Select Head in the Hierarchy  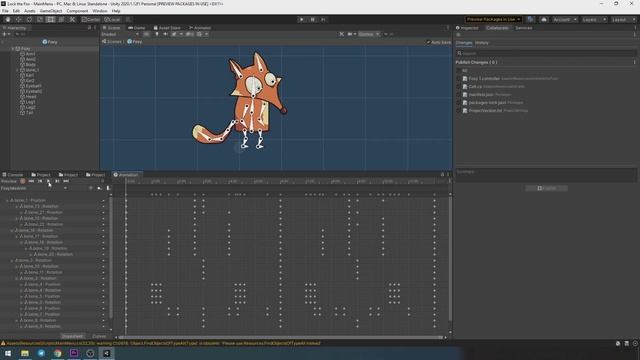coord(31,97)
